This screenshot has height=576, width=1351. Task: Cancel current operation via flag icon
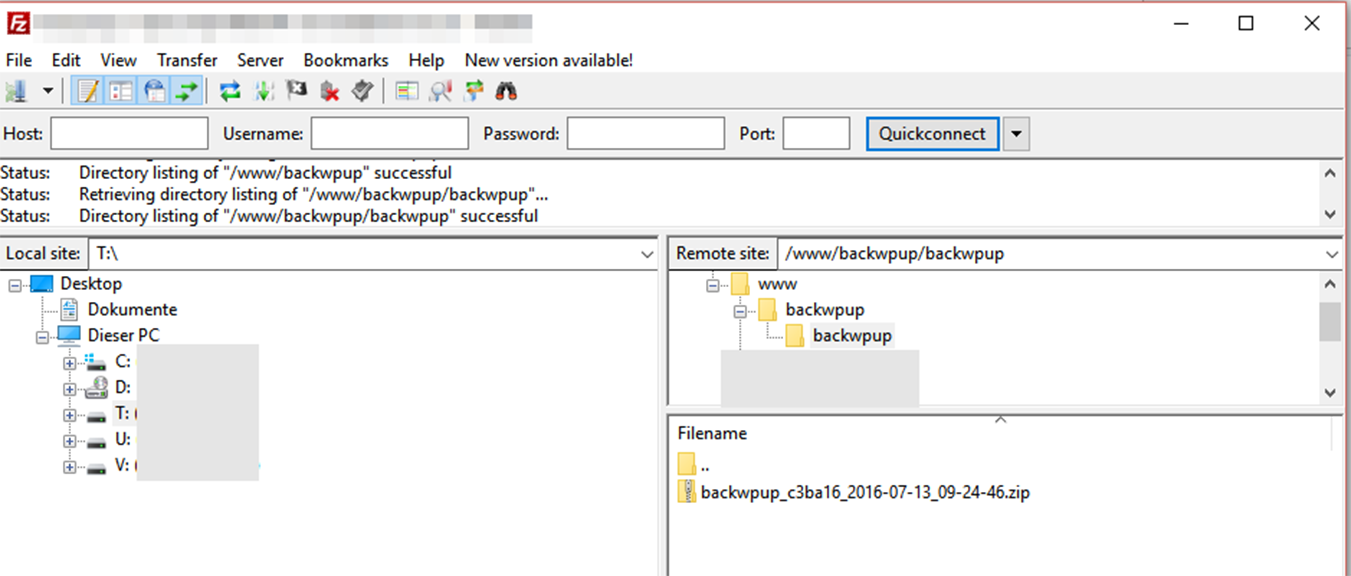(296, 91)
